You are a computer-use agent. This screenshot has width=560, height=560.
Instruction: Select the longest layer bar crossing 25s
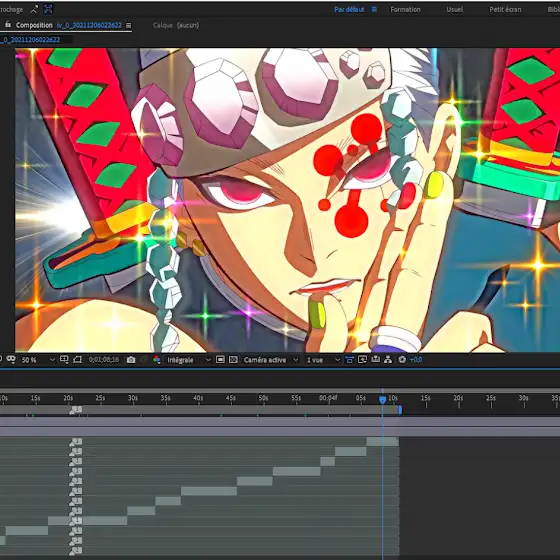[x=88, y=521]
